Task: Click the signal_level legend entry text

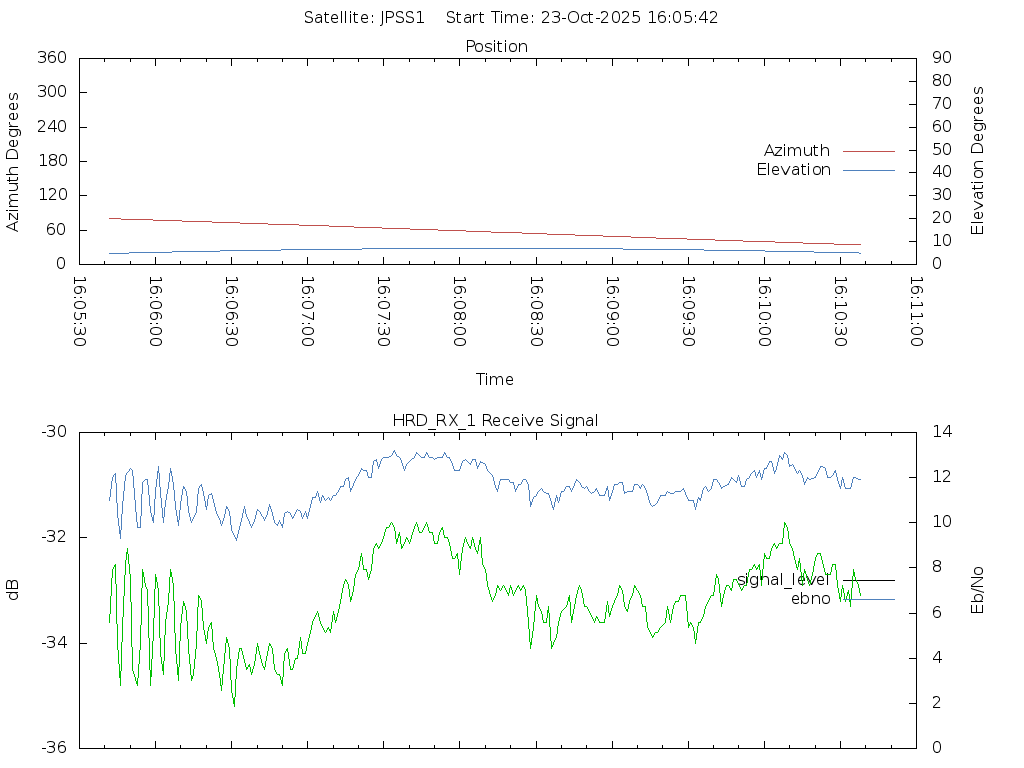Action: [783, 580]
